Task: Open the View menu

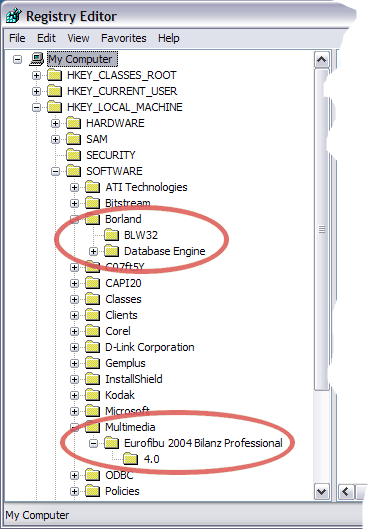Action: (78, 38)
